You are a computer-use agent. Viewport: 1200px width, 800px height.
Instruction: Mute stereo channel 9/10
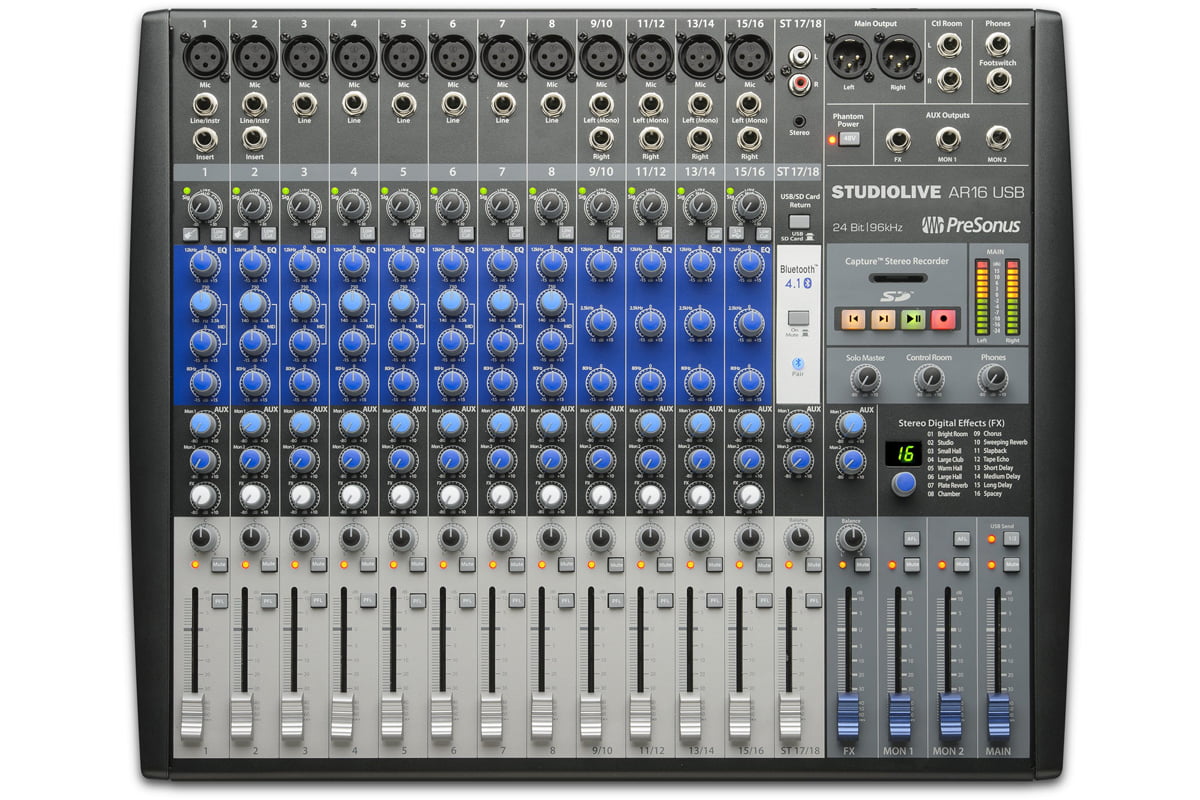tap(616, 565)
